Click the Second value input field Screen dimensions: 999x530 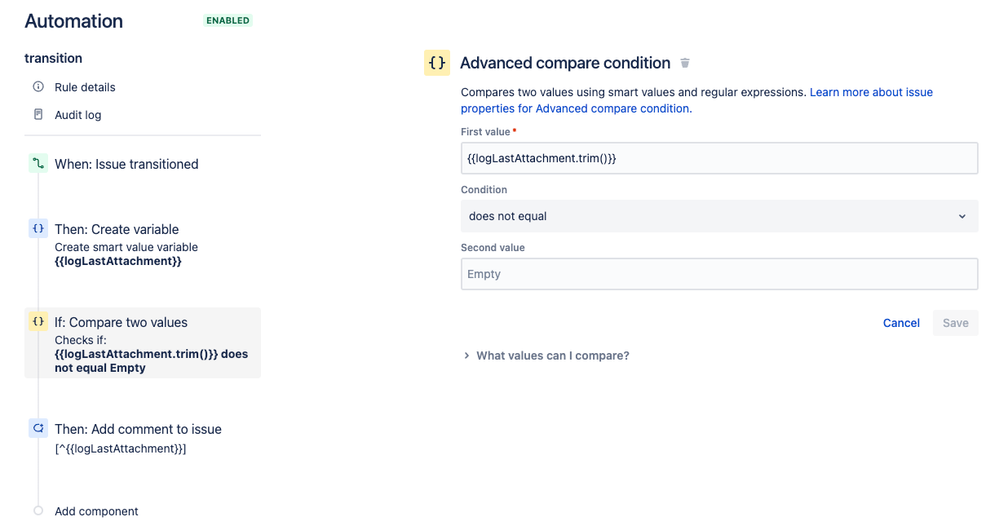point(719,274)
